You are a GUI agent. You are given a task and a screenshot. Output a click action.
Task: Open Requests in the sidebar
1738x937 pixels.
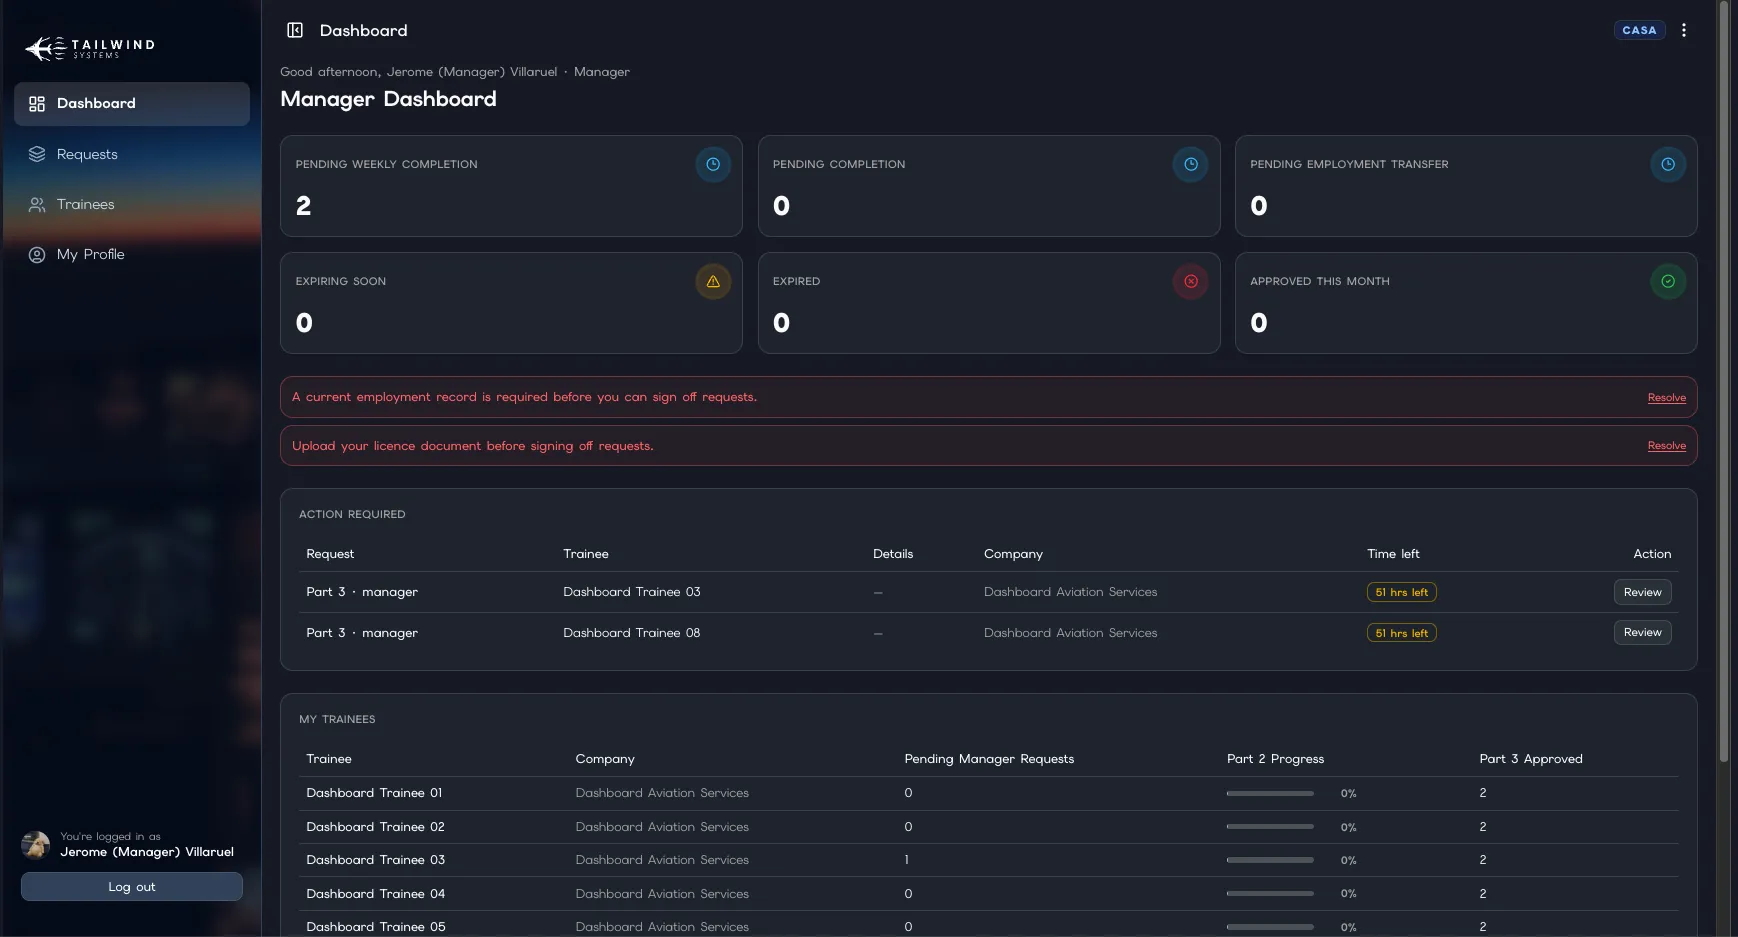(x=132, y=154)
